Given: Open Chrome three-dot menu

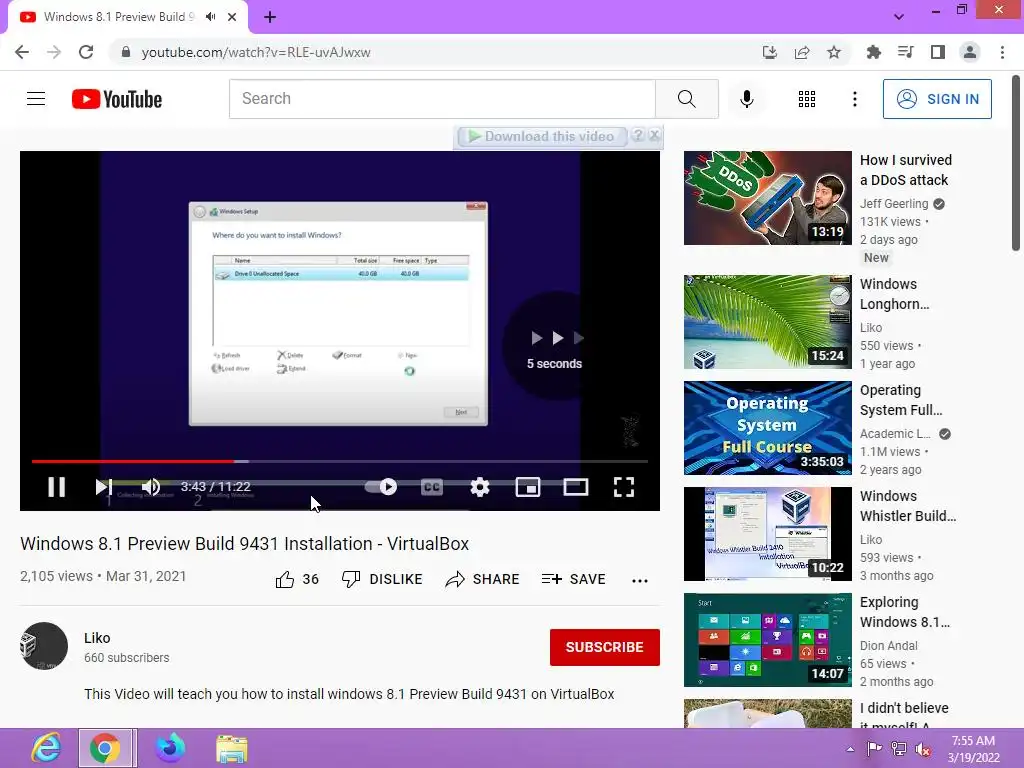Looking at the screenshot, I should click(1002, 52).
